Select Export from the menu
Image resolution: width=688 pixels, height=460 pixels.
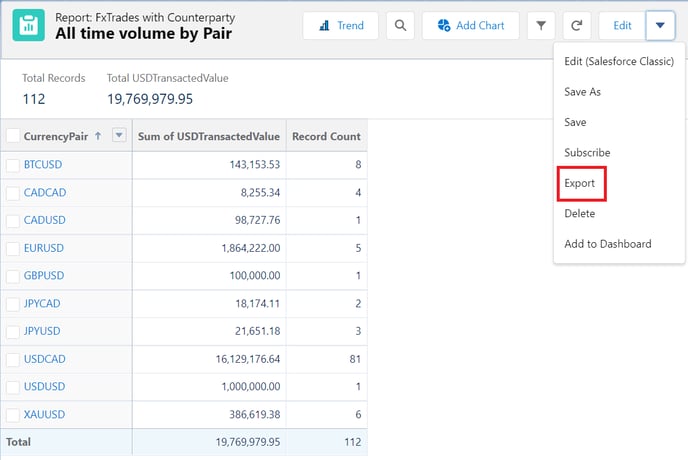(x=580, y=183)
